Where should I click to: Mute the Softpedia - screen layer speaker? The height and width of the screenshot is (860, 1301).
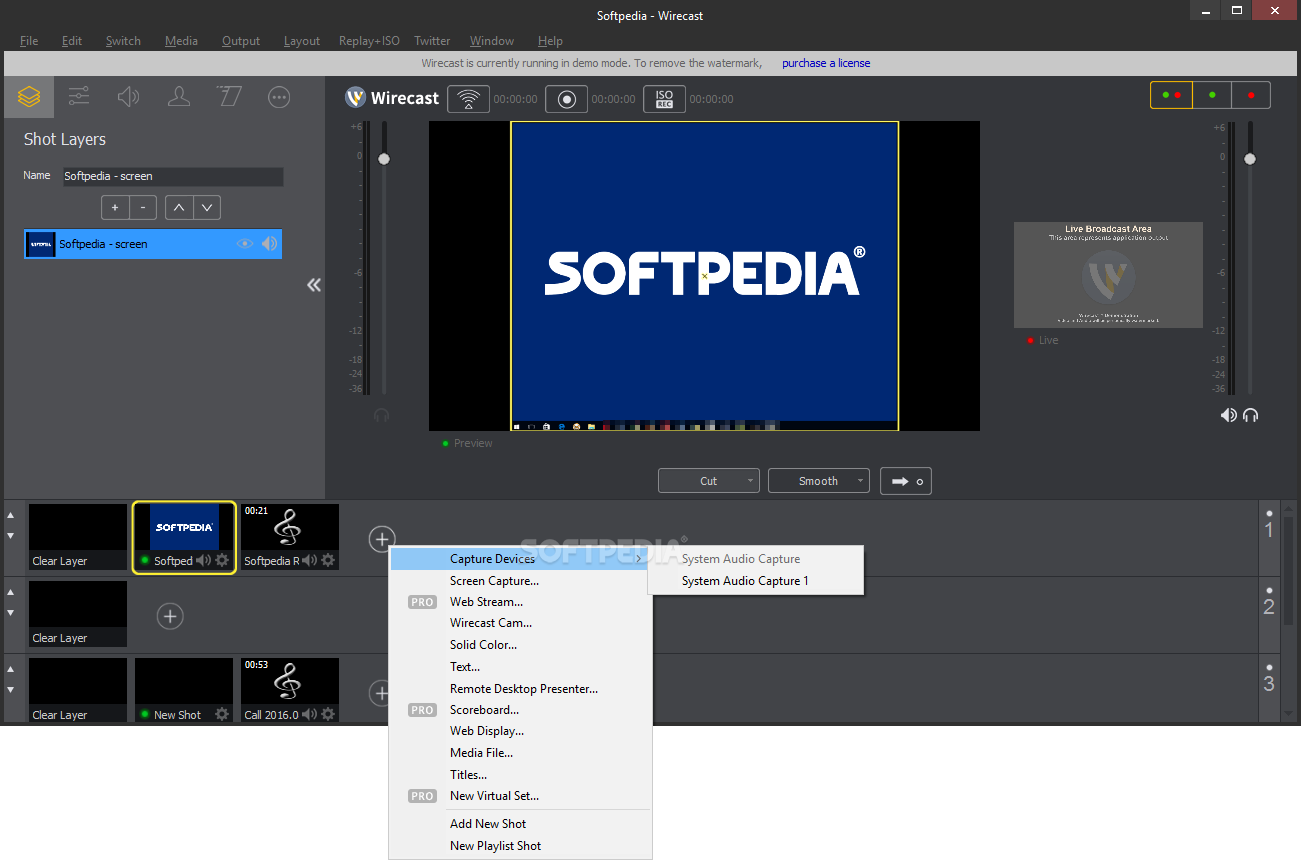[x=270, y=244]
